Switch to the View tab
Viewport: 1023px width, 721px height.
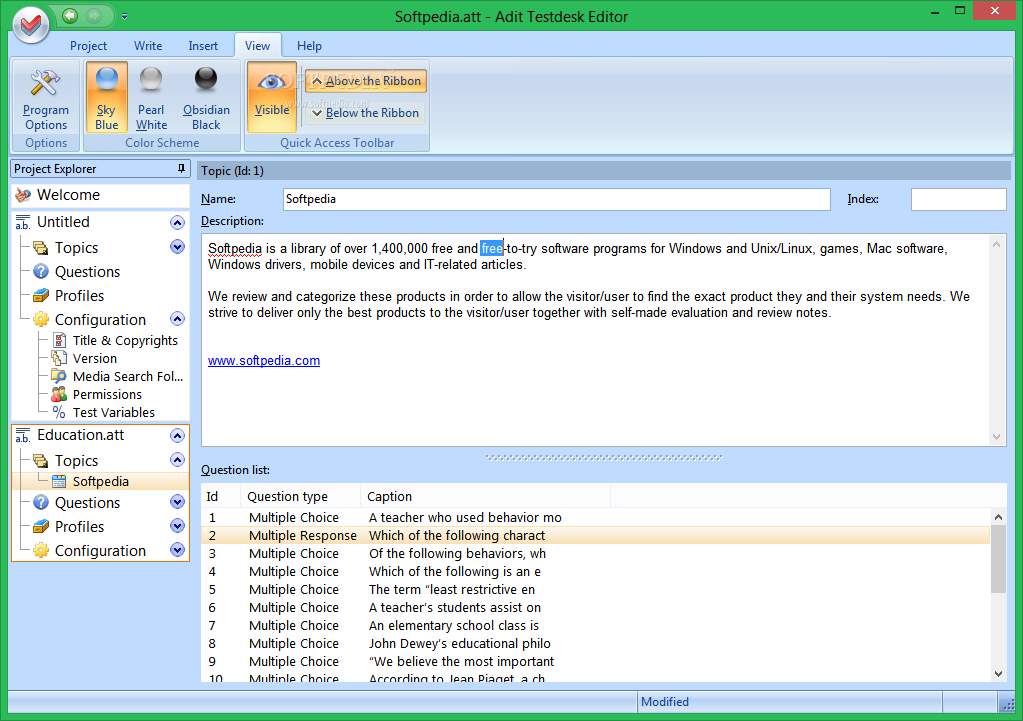click(x=257, y=46)
